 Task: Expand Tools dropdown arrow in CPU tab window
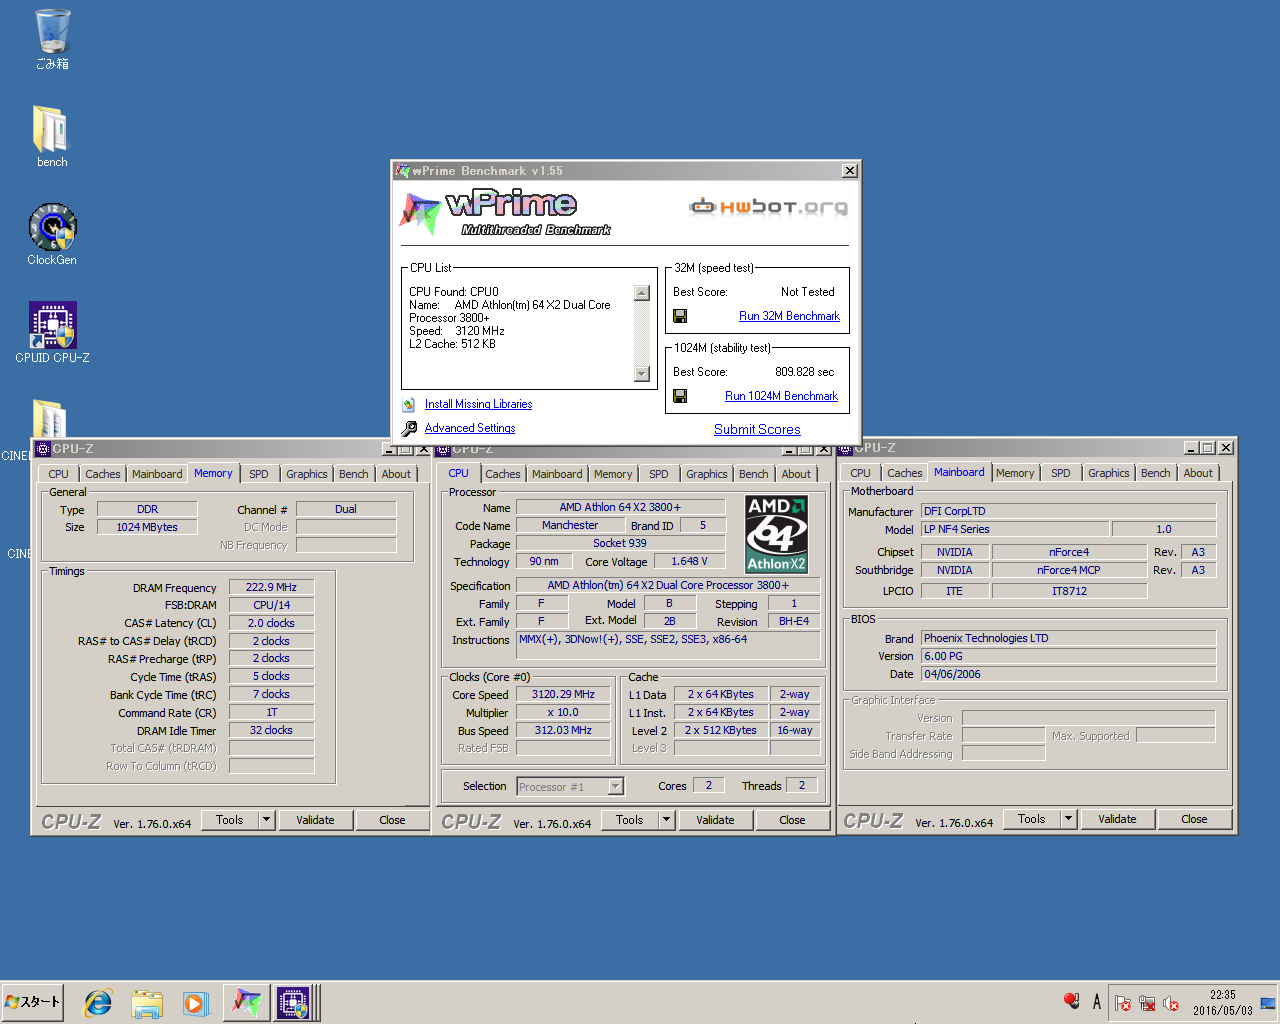pos(666,820)
